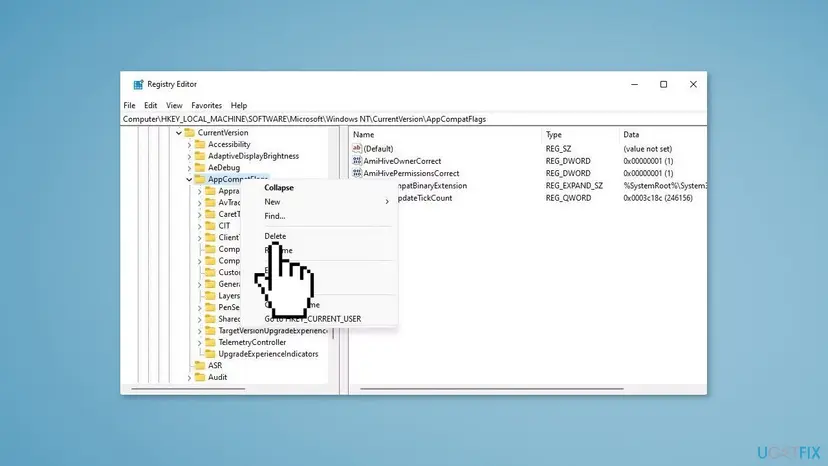Click the Layers folder icon

(210, 296)
